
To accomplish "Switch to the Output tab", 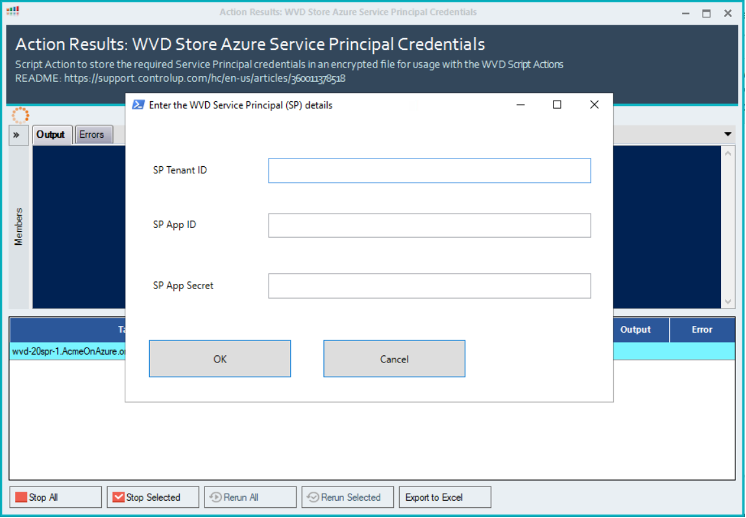I will pos(51,135).
